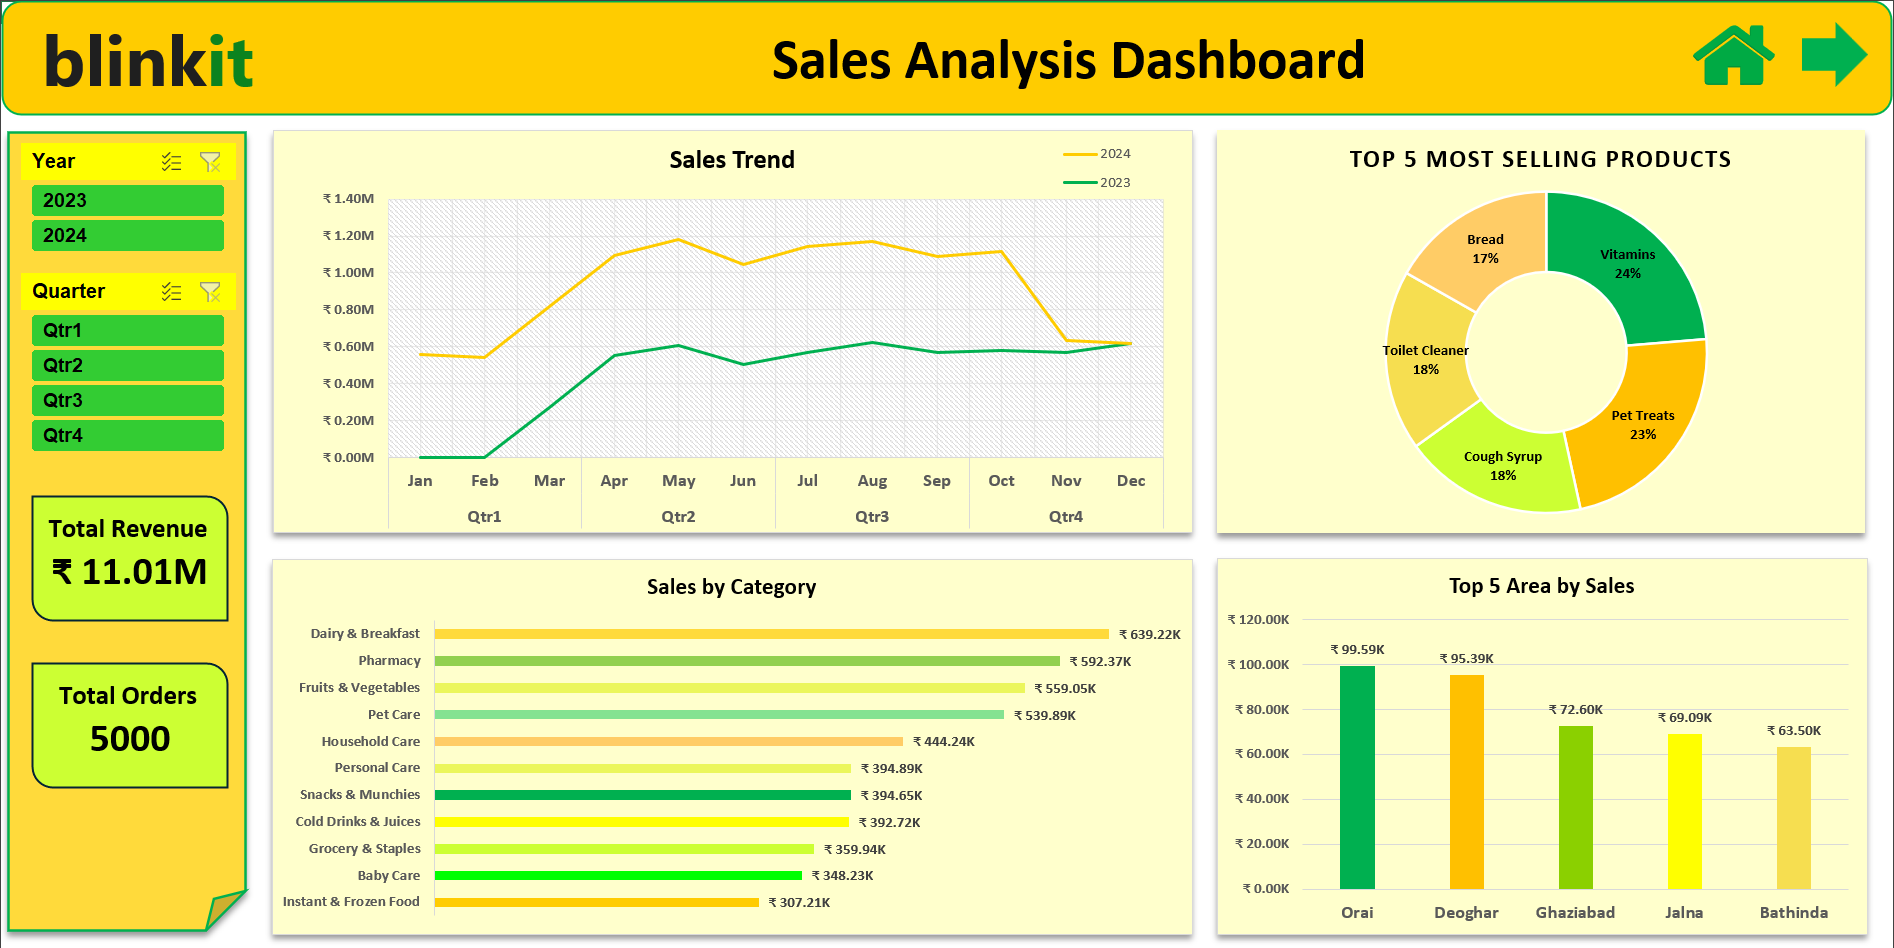This screenshot has height=948, width=1894.
Task: Click the Vitamins 24% donut slice
Action: pos(1627,265)
